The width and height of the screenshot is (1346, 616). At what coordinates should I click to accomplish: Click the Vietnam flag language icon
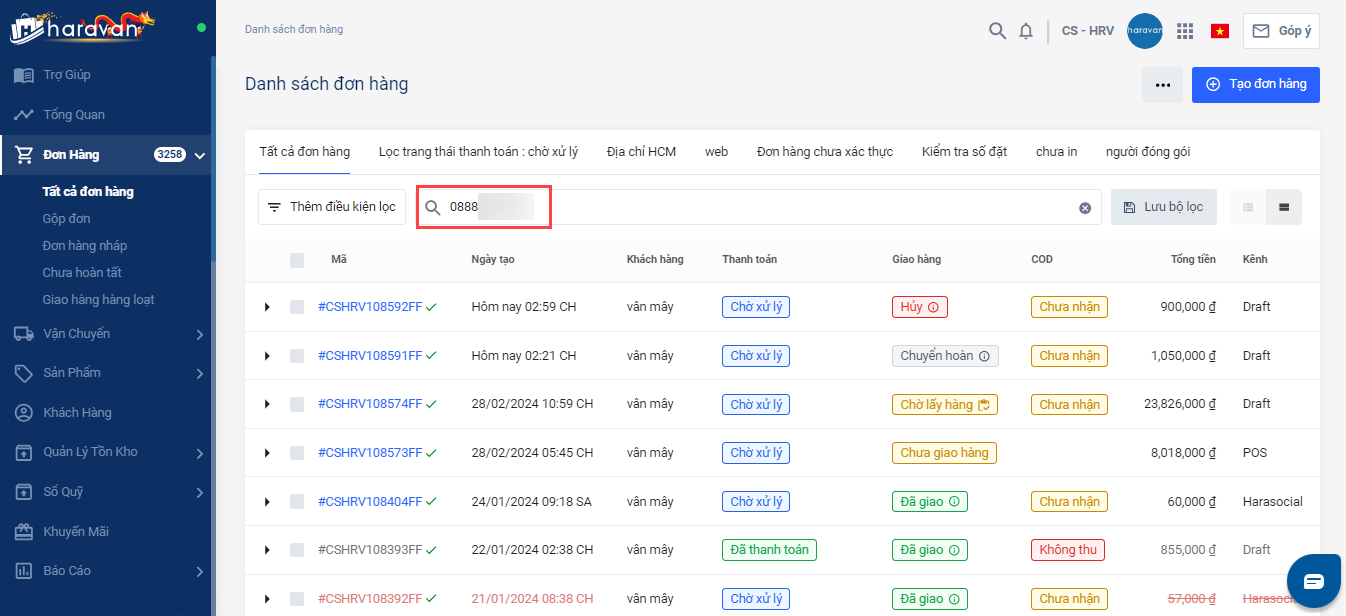1220,31
